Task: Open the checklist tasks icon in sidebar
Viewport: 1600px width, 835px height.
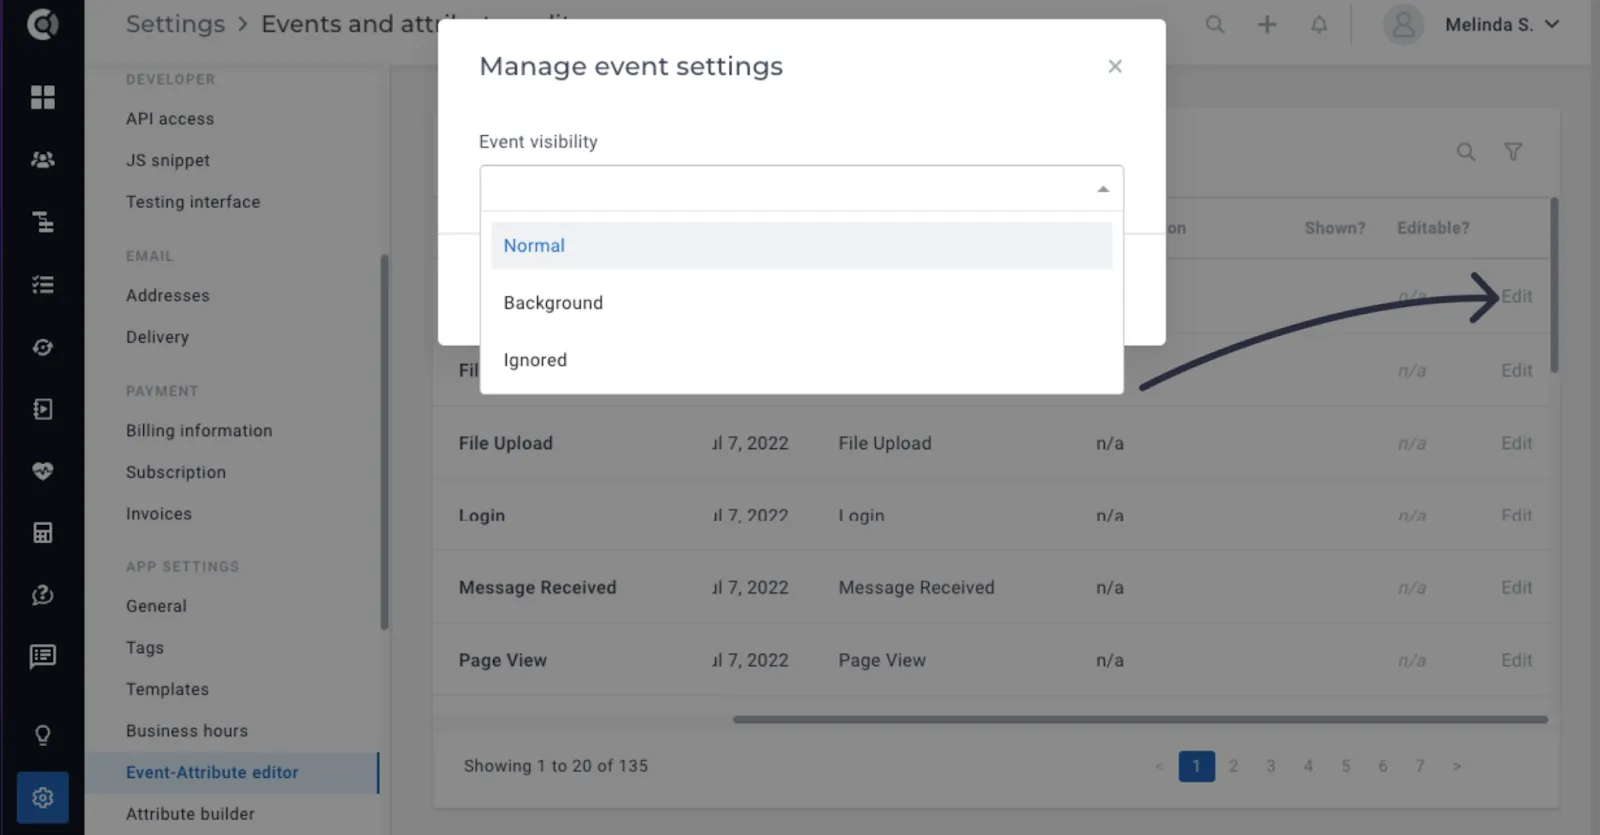Action: 42,285
